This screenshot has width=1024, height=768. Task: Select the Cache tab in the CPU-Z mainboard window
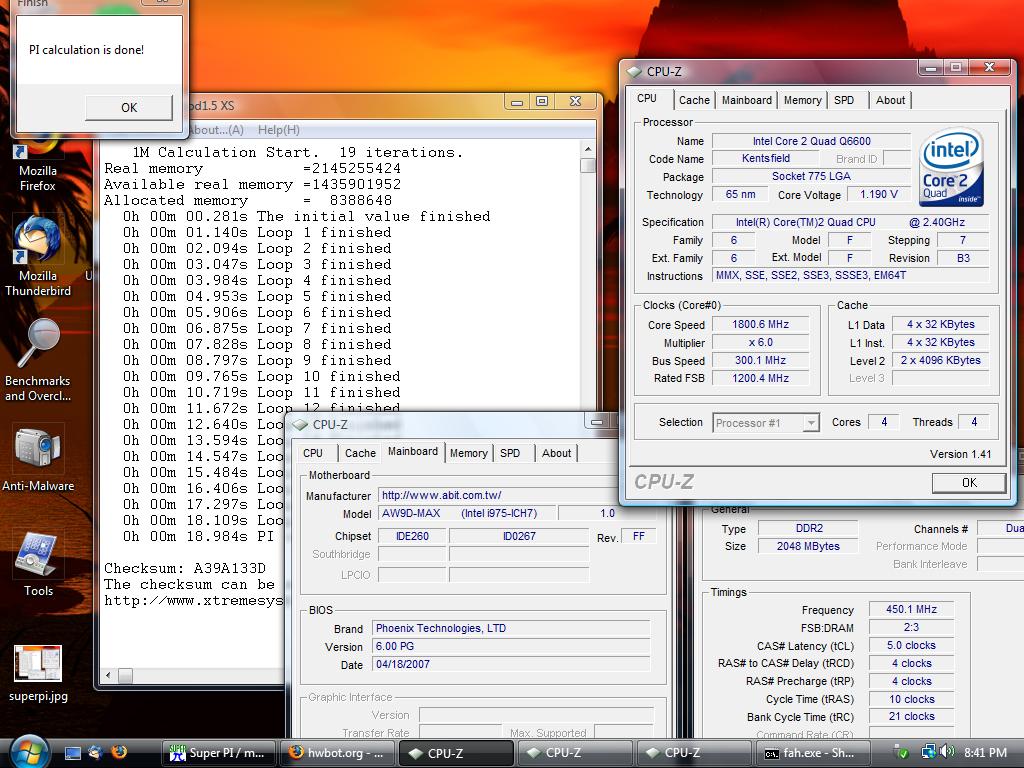tap(360, 453)
